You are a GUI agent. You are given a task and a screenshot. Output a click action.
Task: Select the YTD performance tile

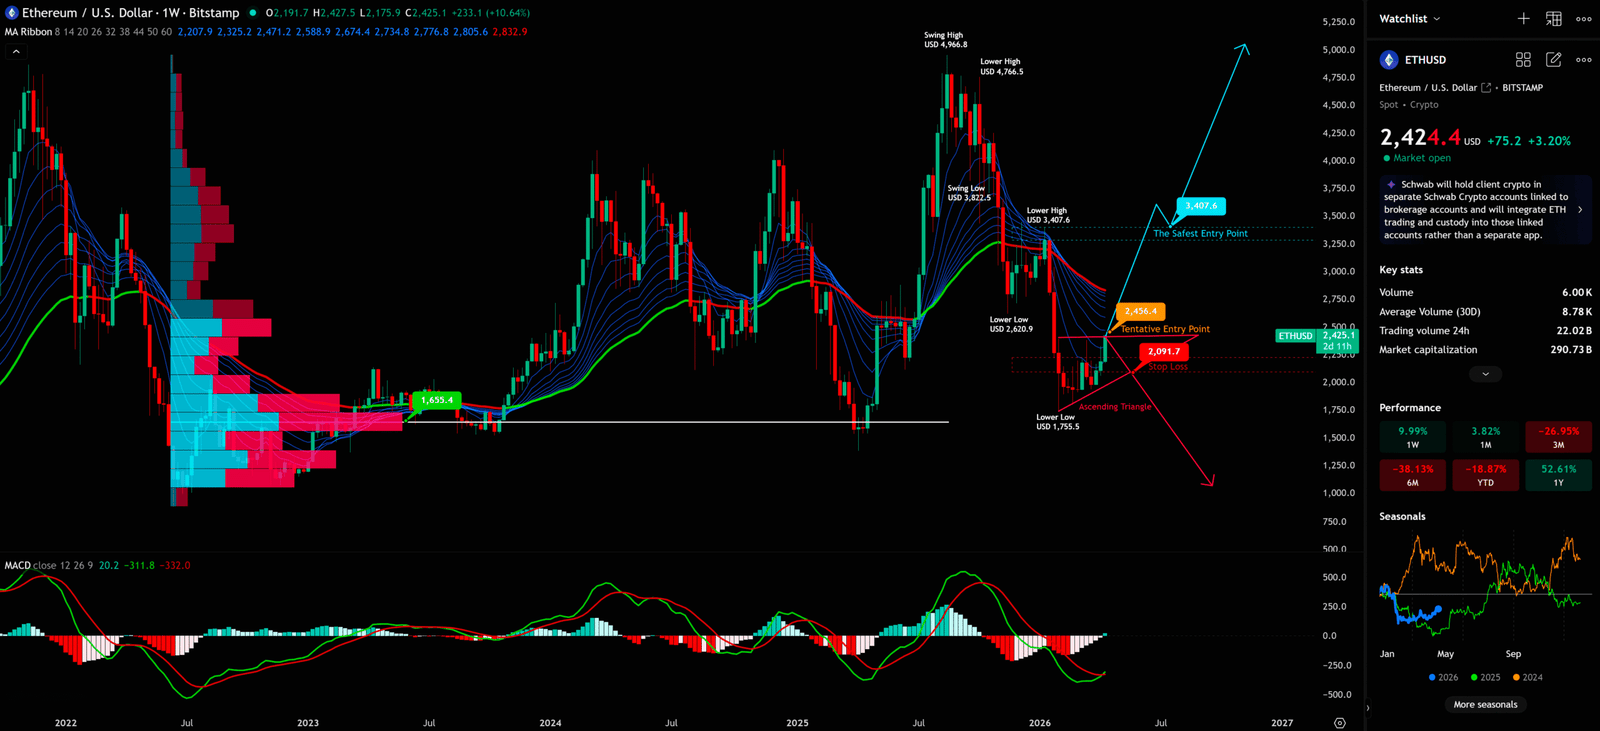tap(1485, 475)
